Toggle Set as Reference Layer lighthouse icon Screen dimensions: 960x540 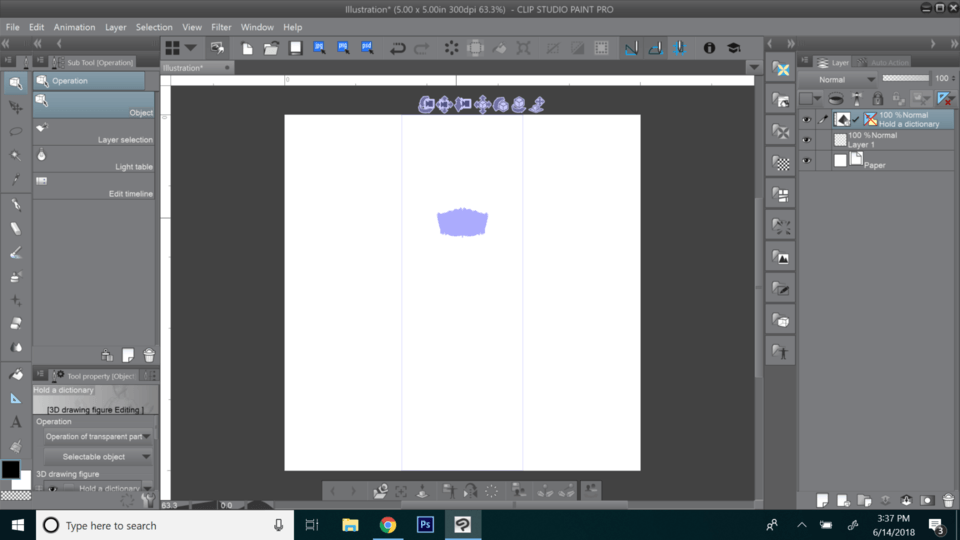coord(857,99)
